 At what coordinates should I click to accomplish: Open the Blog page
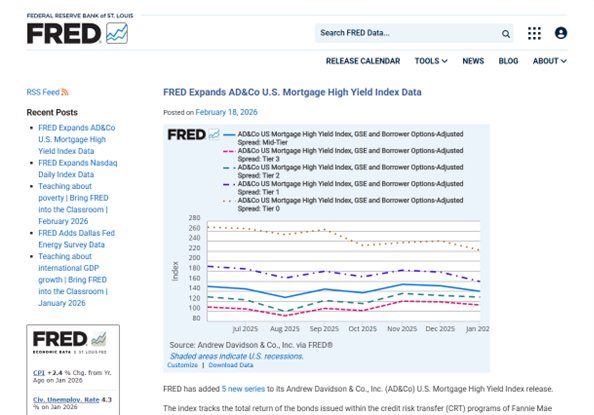[x=508, y=61]
